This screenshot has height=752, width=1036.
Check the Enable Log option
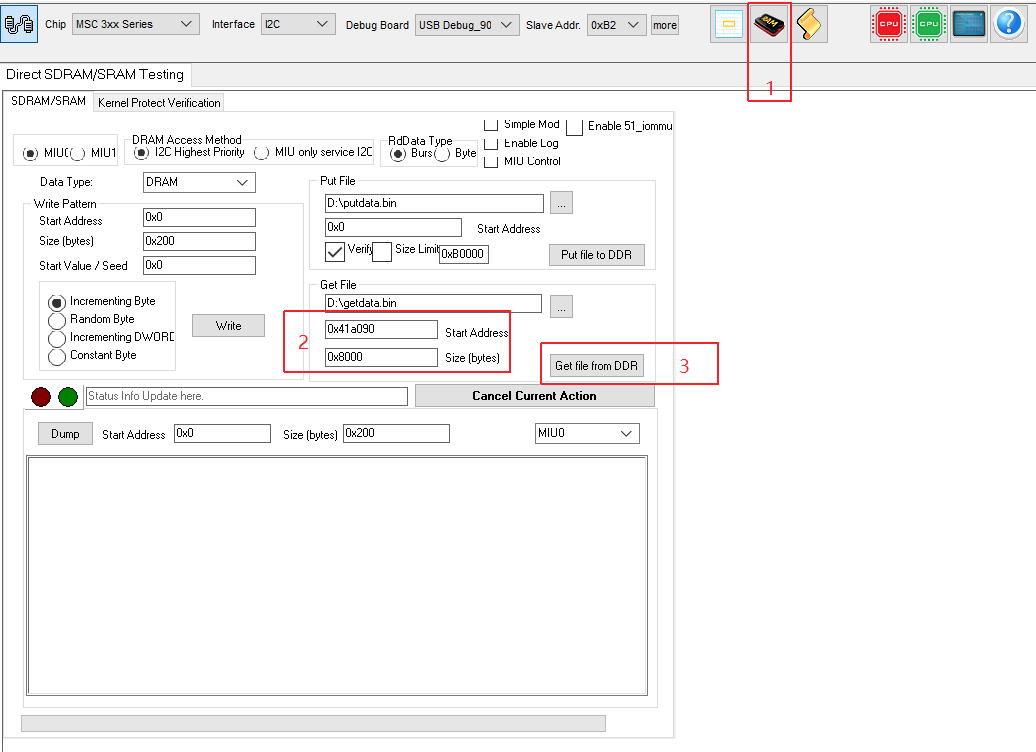[x=491, y=144]
